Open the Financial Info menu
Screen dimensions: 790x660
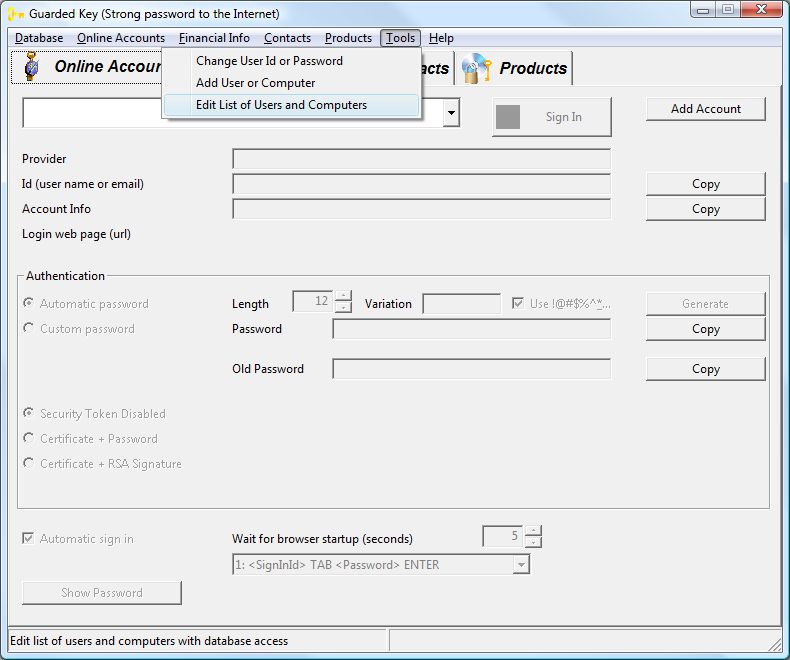[214, 38]
